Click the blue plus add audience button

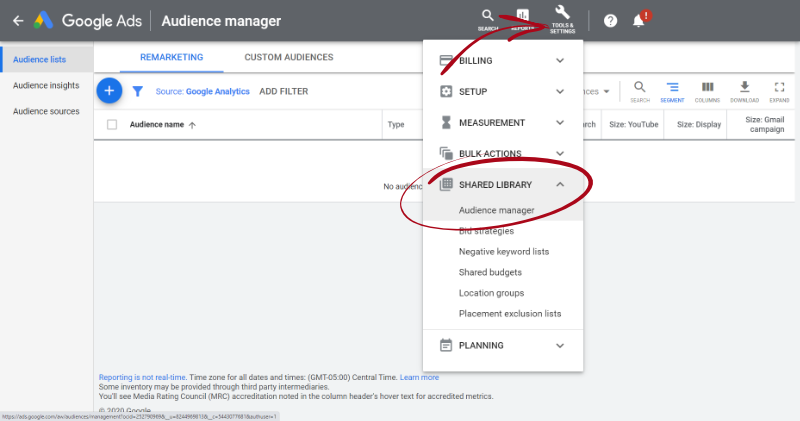tap(109, 91)
